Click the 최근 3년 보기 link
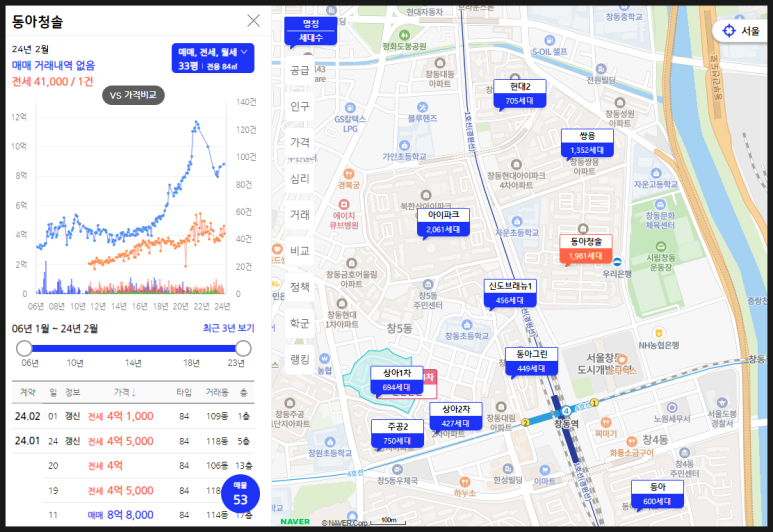This screenshot has width=773, height=532. click(228, 328)
